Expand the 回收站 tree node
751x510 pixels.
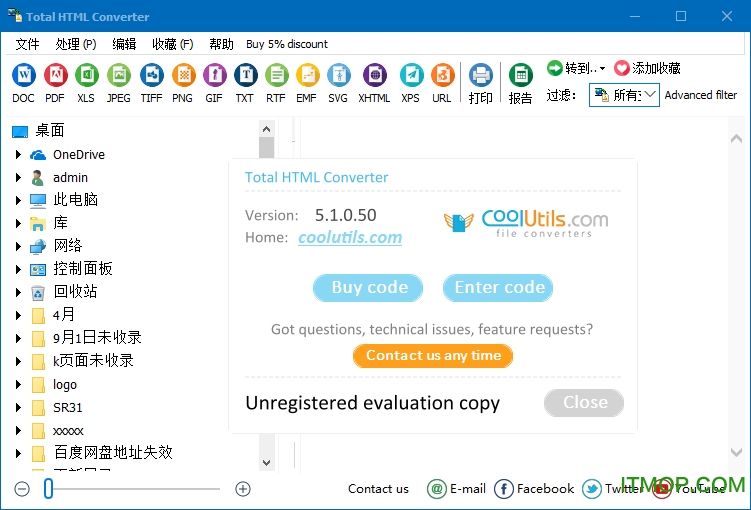point(18,292)
